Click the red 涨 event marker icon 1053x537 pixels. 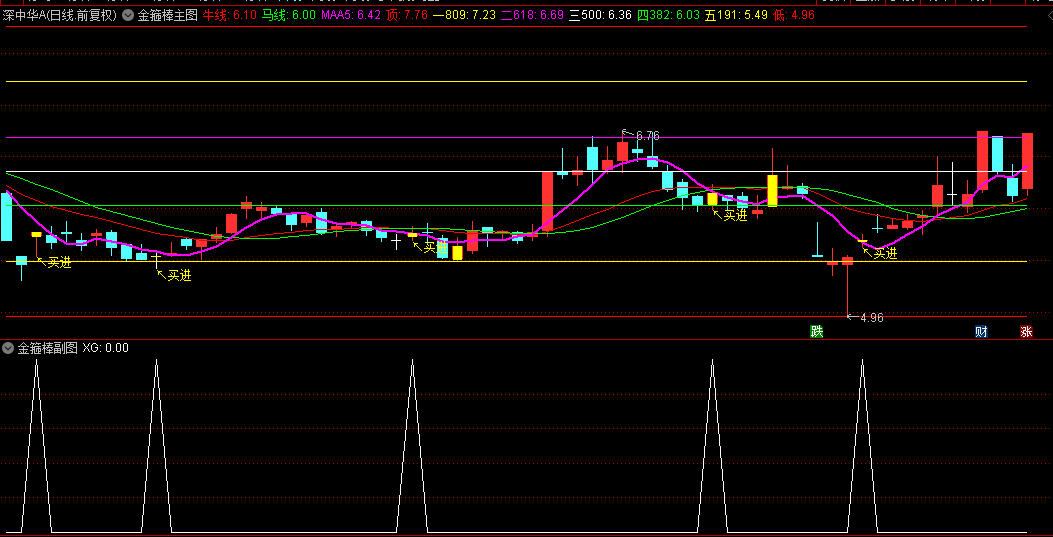[x=1026, y=331]
